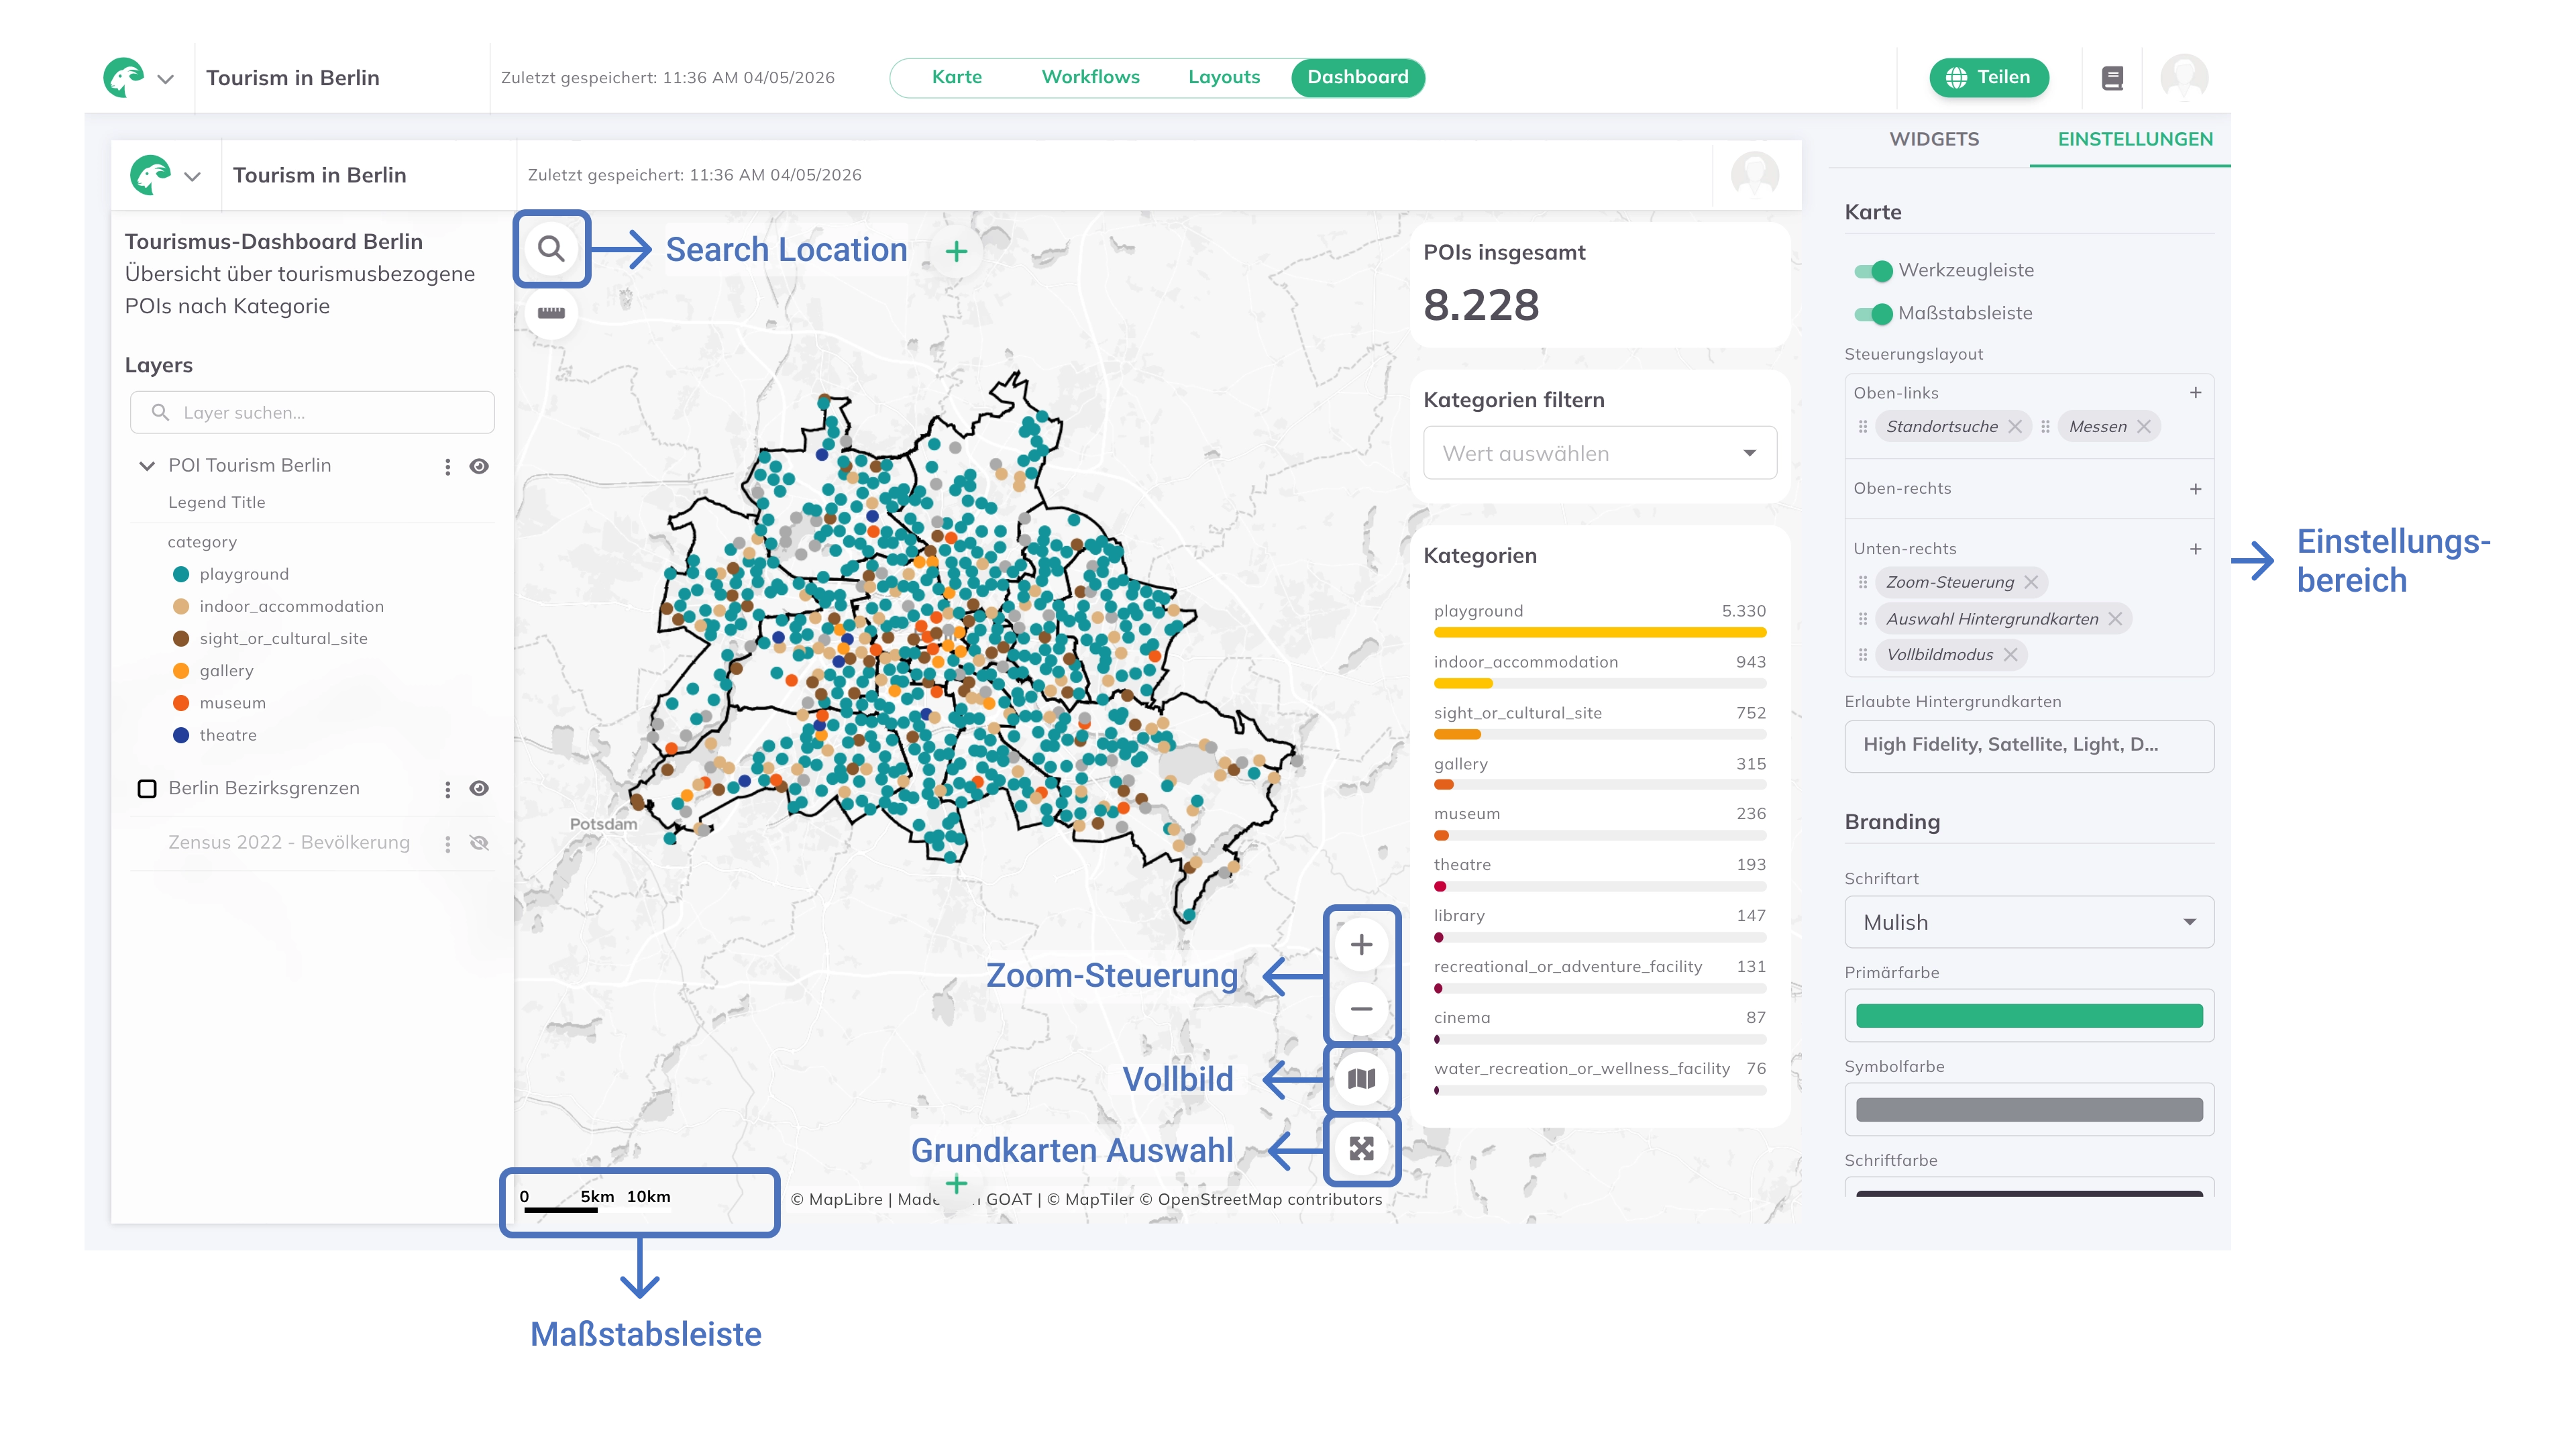
Task: Remove the Auswahl Hintergrundkarten chip
Action: pyautogui.click(x=2115, y=619)
